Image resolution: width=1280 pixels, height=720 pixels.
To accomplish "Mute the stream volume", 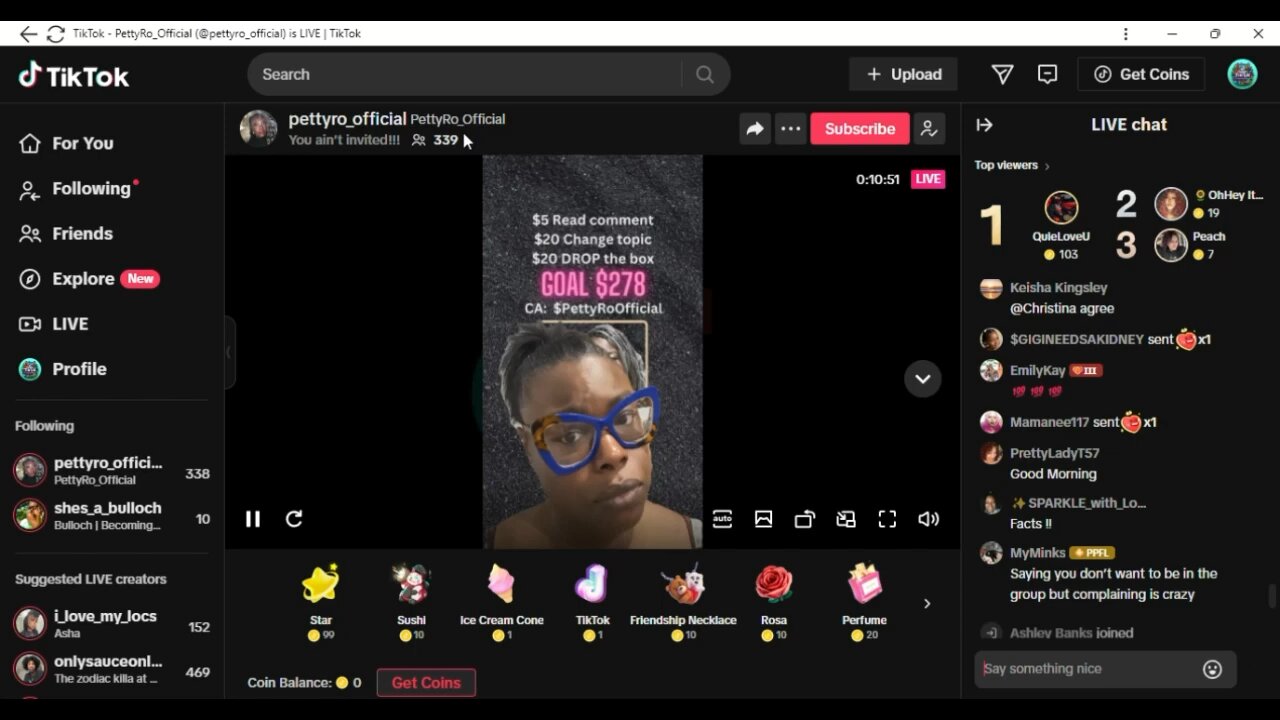I will tap(929, 519).
